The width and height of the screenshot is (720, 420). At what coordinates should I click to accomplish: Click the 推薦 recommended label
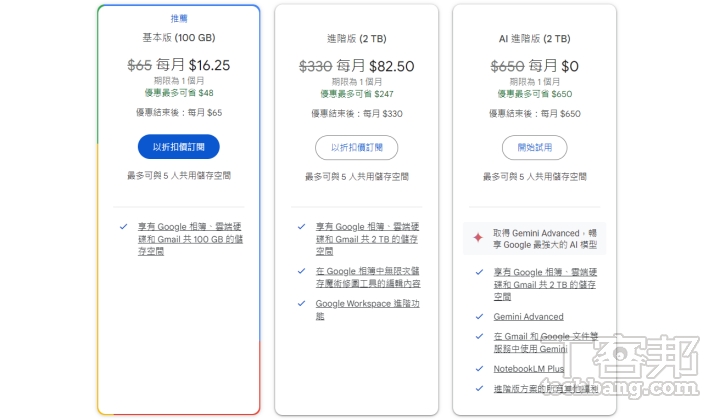pos(179,18)
